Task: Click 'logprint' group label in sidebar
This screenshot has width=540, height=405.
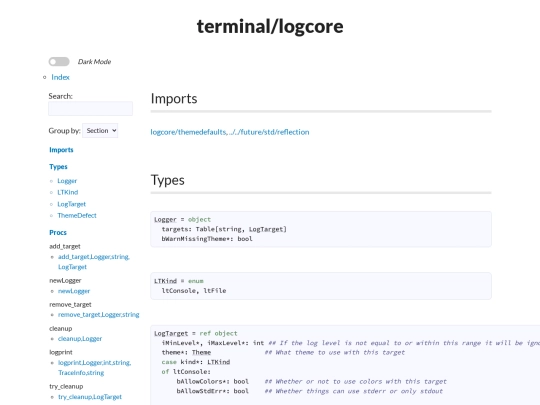Action: tap(61, 352)
